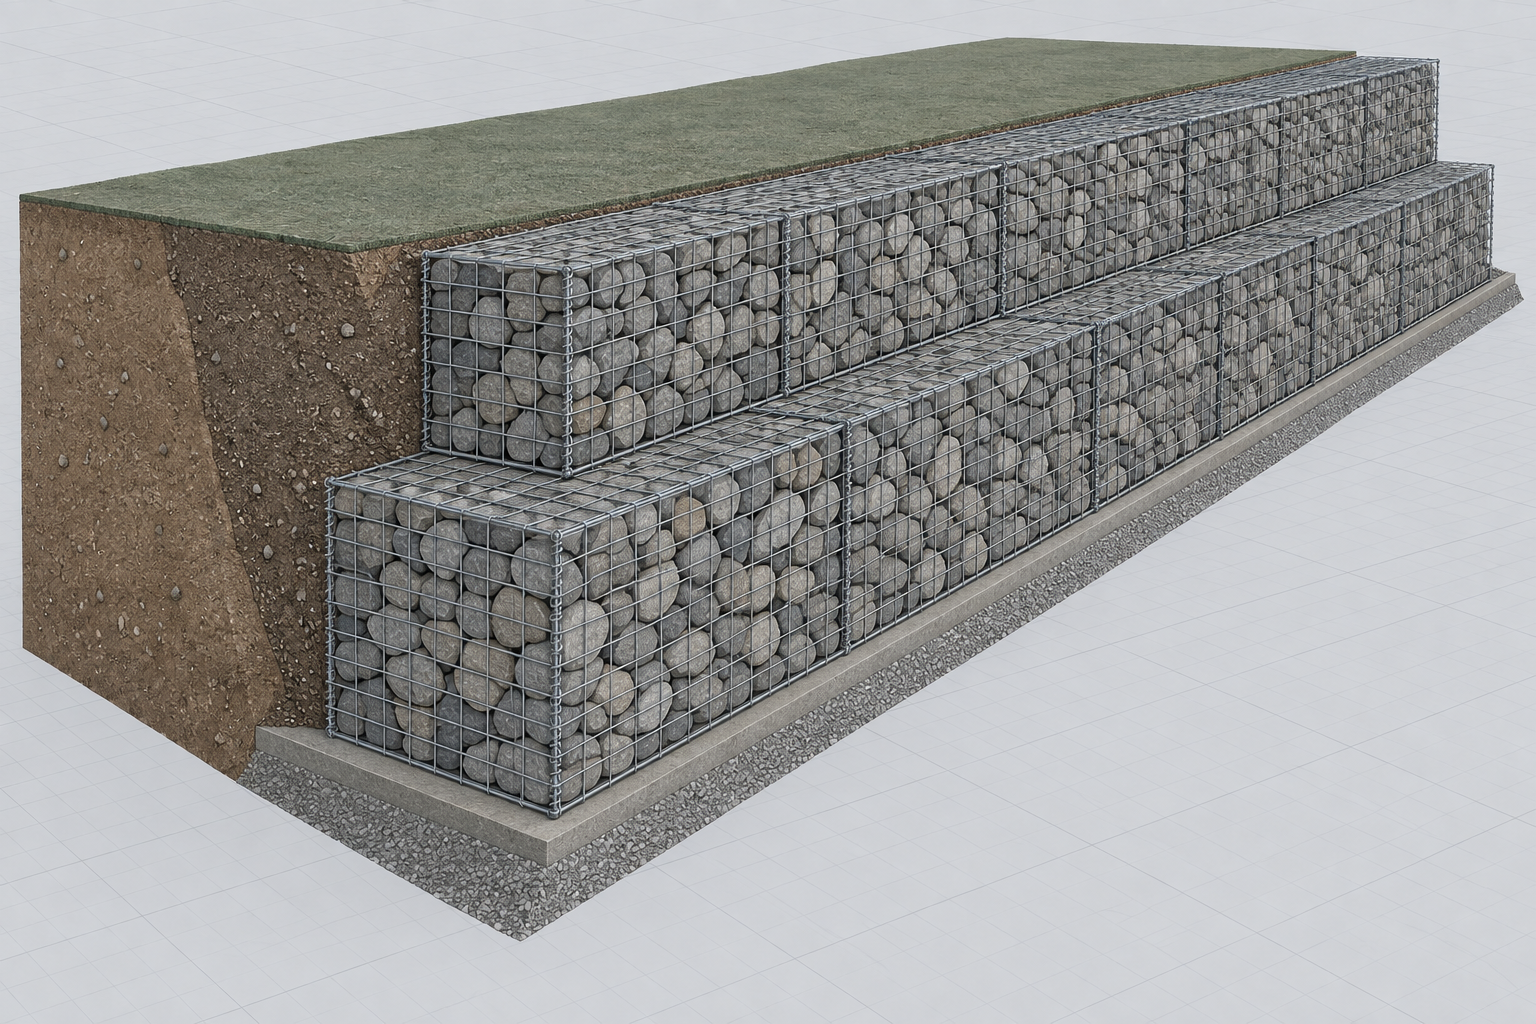Click the third upper-tier gabion basket
Screen dimensions: 1536x1024
click(x=1094, y=220)
